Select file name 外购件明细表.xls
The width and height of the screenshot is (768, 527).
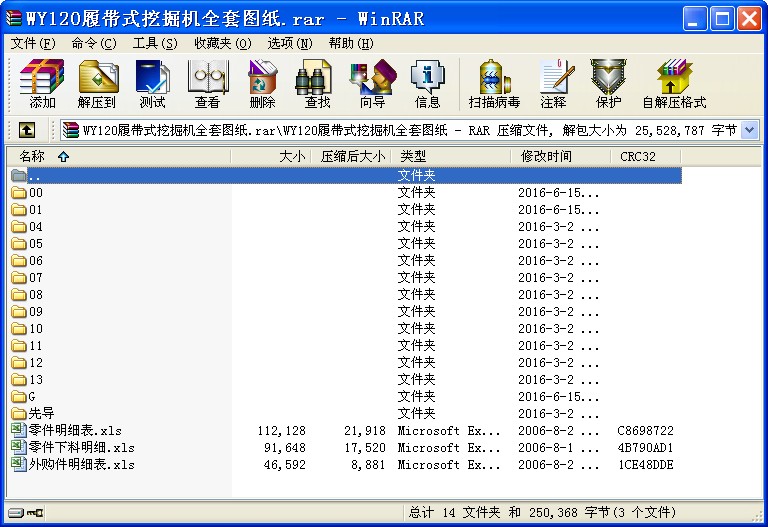pyautogui.click(x=81, y=464)
